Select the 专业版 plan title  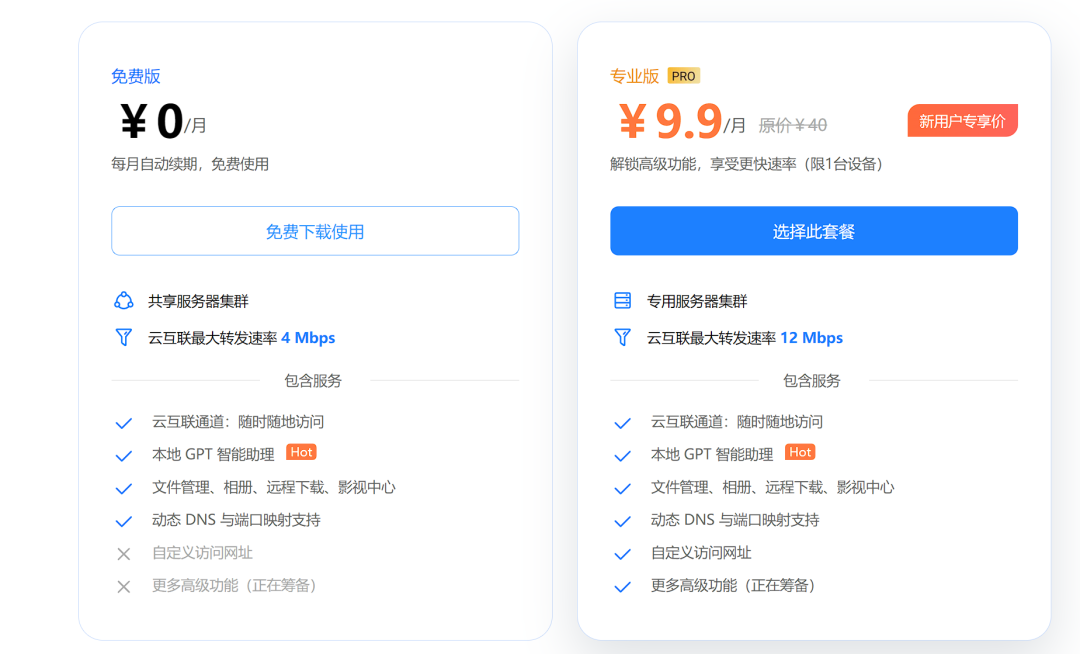tap(634, 76)
